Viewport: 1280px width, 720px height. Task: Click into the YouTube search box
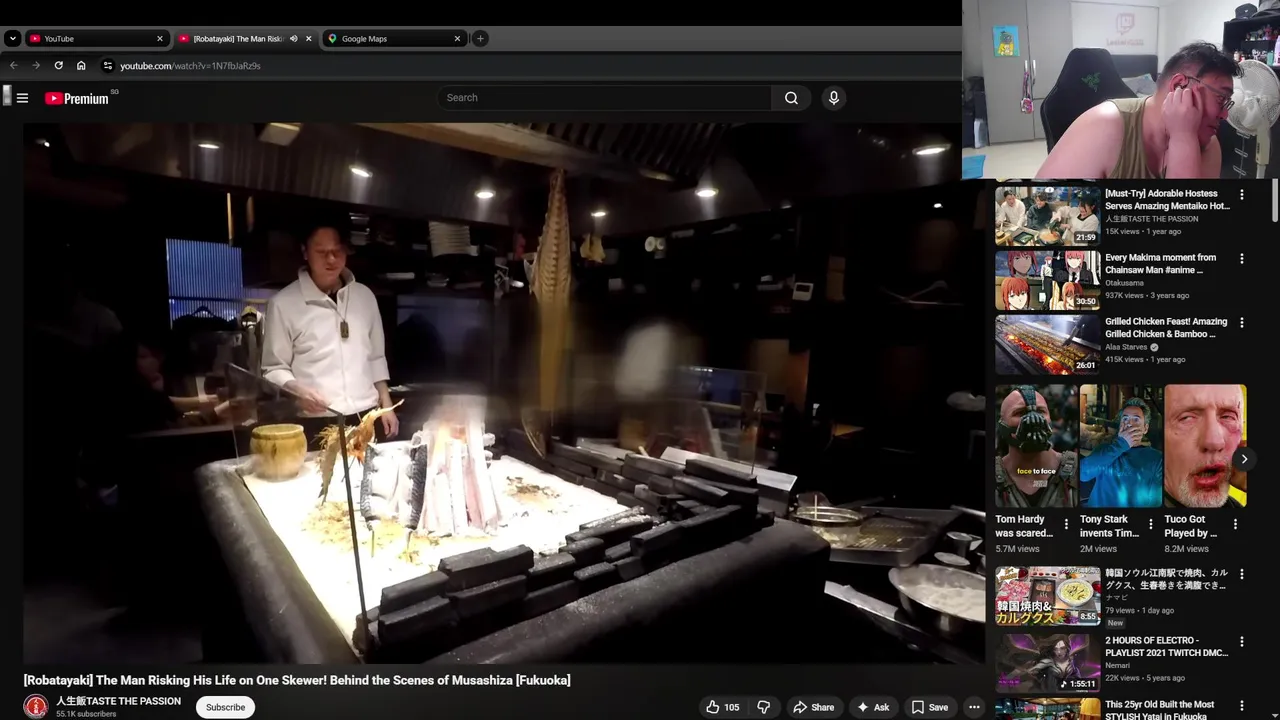(x=603, y=98)
